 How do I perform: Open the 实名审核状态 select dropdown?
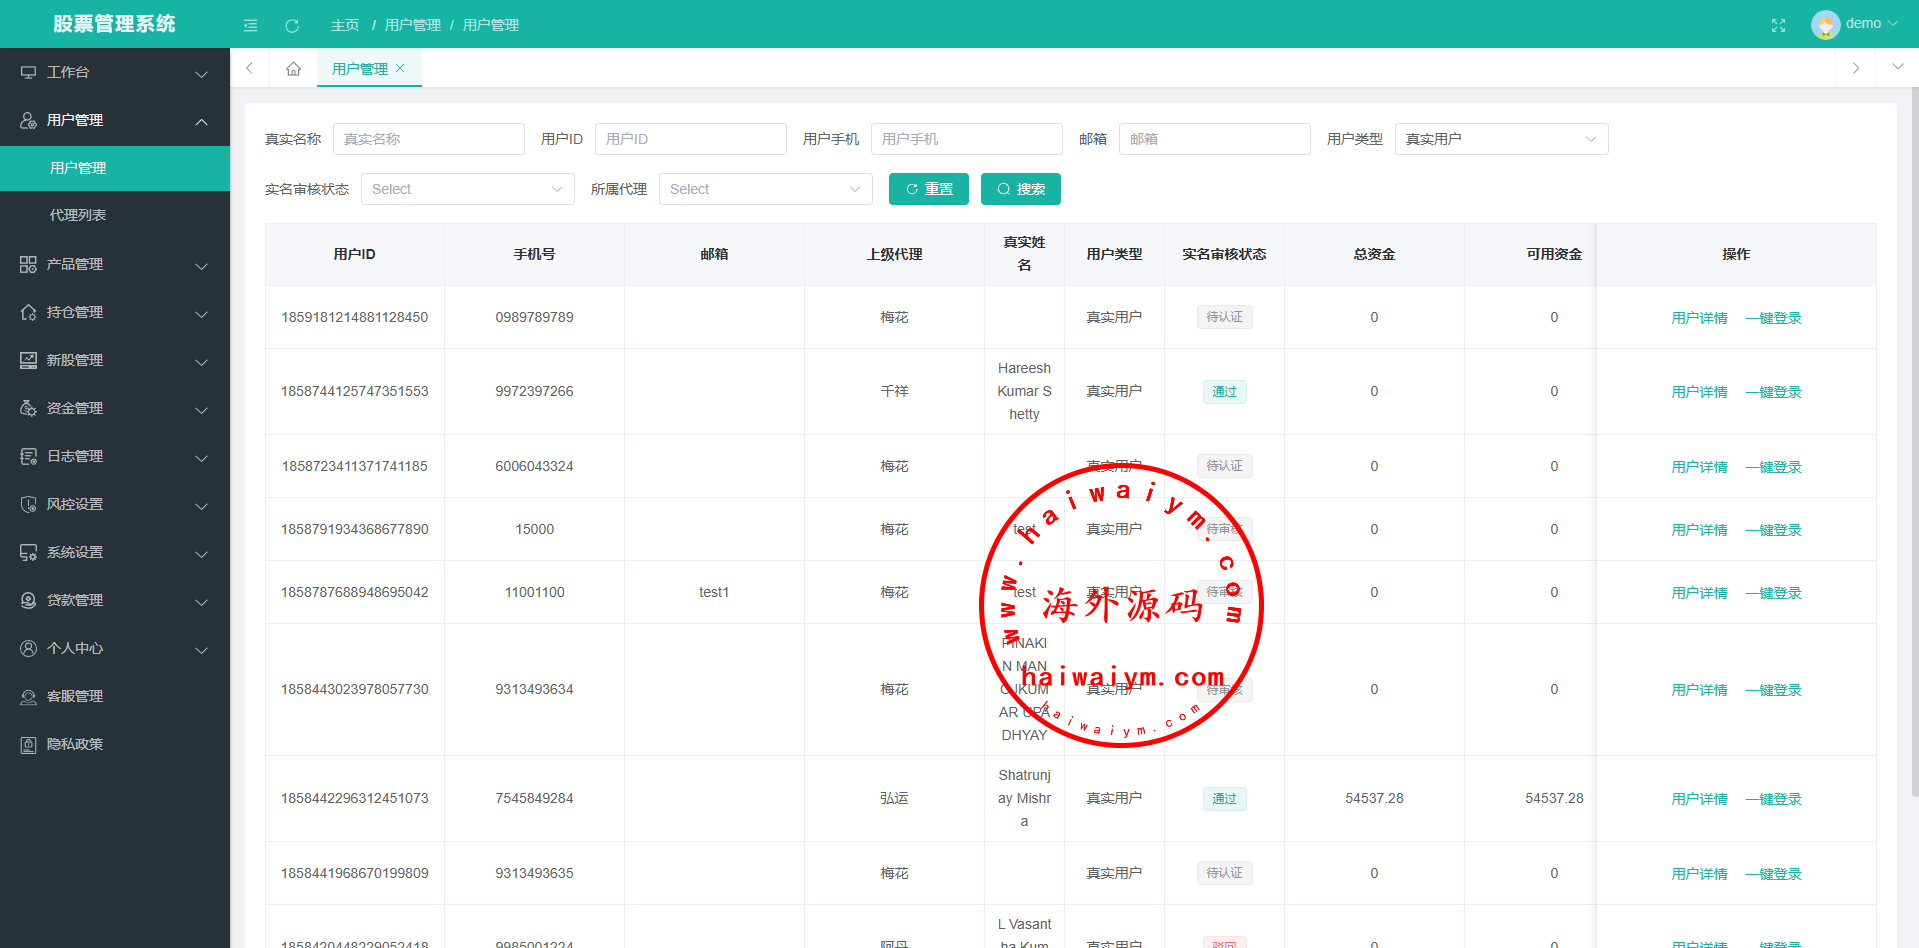pyautogui.click(x=467, y=189)
